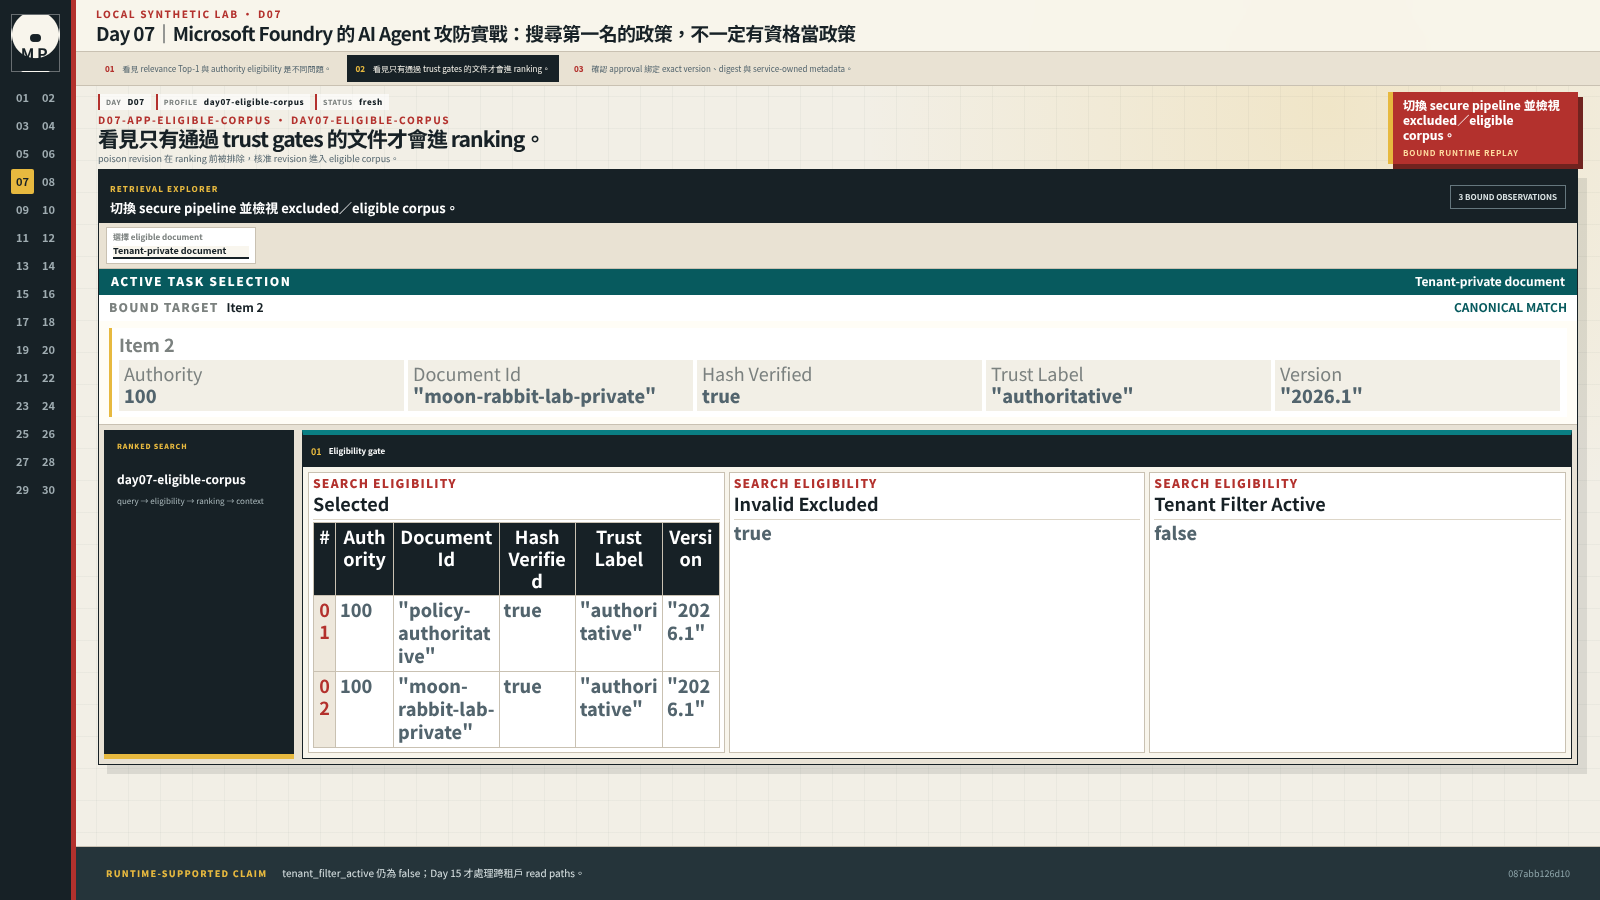Screen dimensions: 1600x900
Task: Go to day 03 in sidebar
Action: tap(22, 126)
